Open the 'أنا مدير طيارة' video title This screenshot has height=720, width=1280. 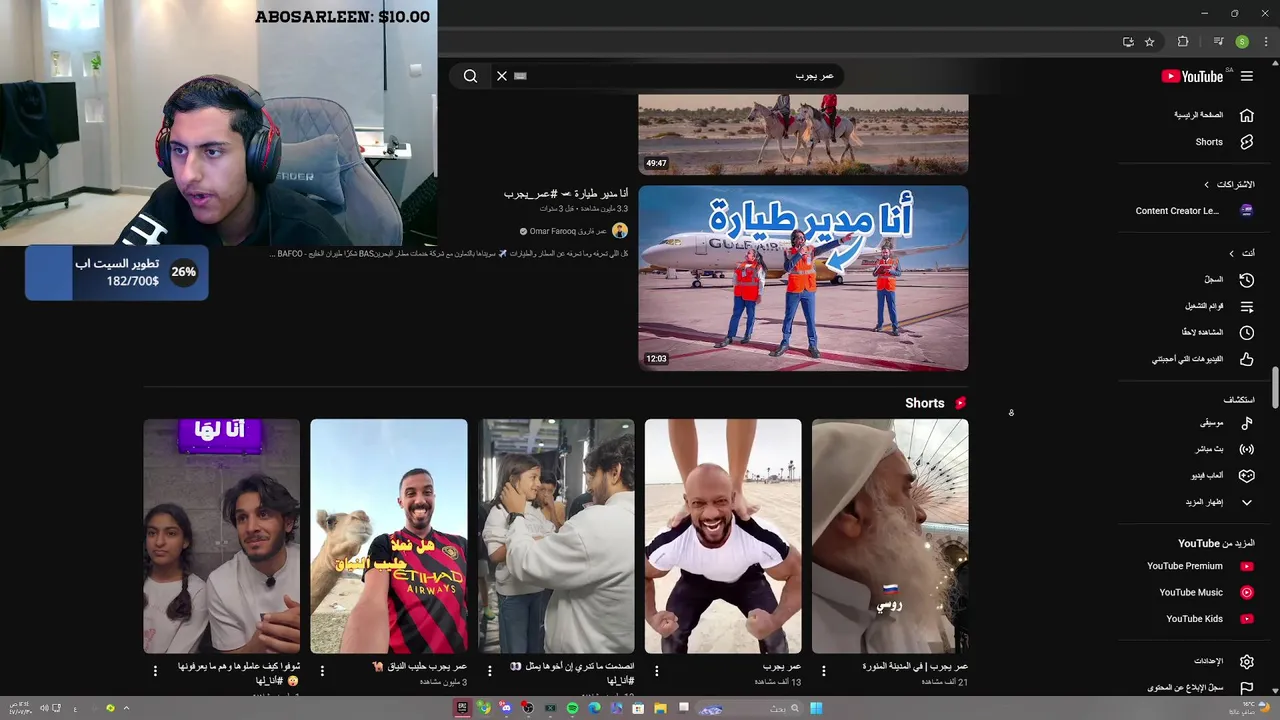(x=566, y=193)
